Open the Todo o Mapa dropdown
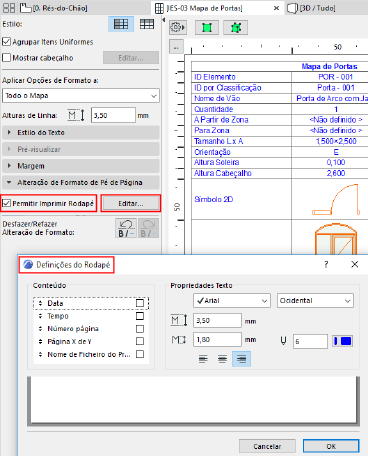 point(81,96)
